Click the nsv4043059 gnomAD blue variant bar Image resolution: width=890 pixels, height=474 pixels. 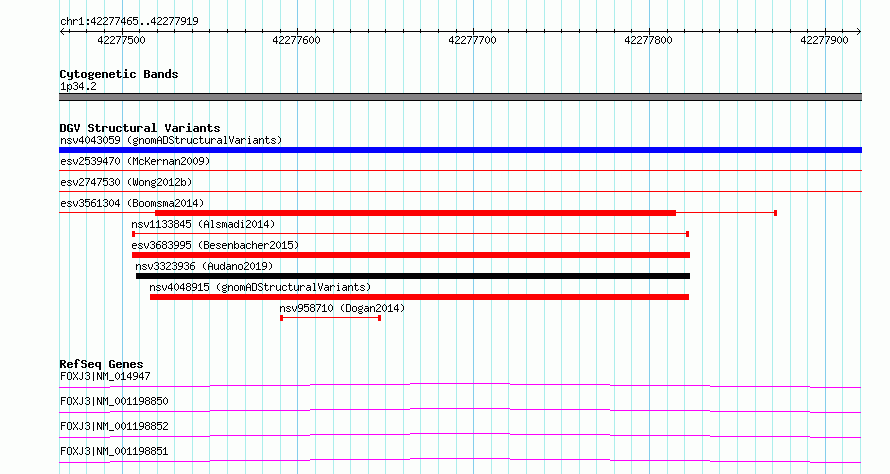tap(460, 150)
